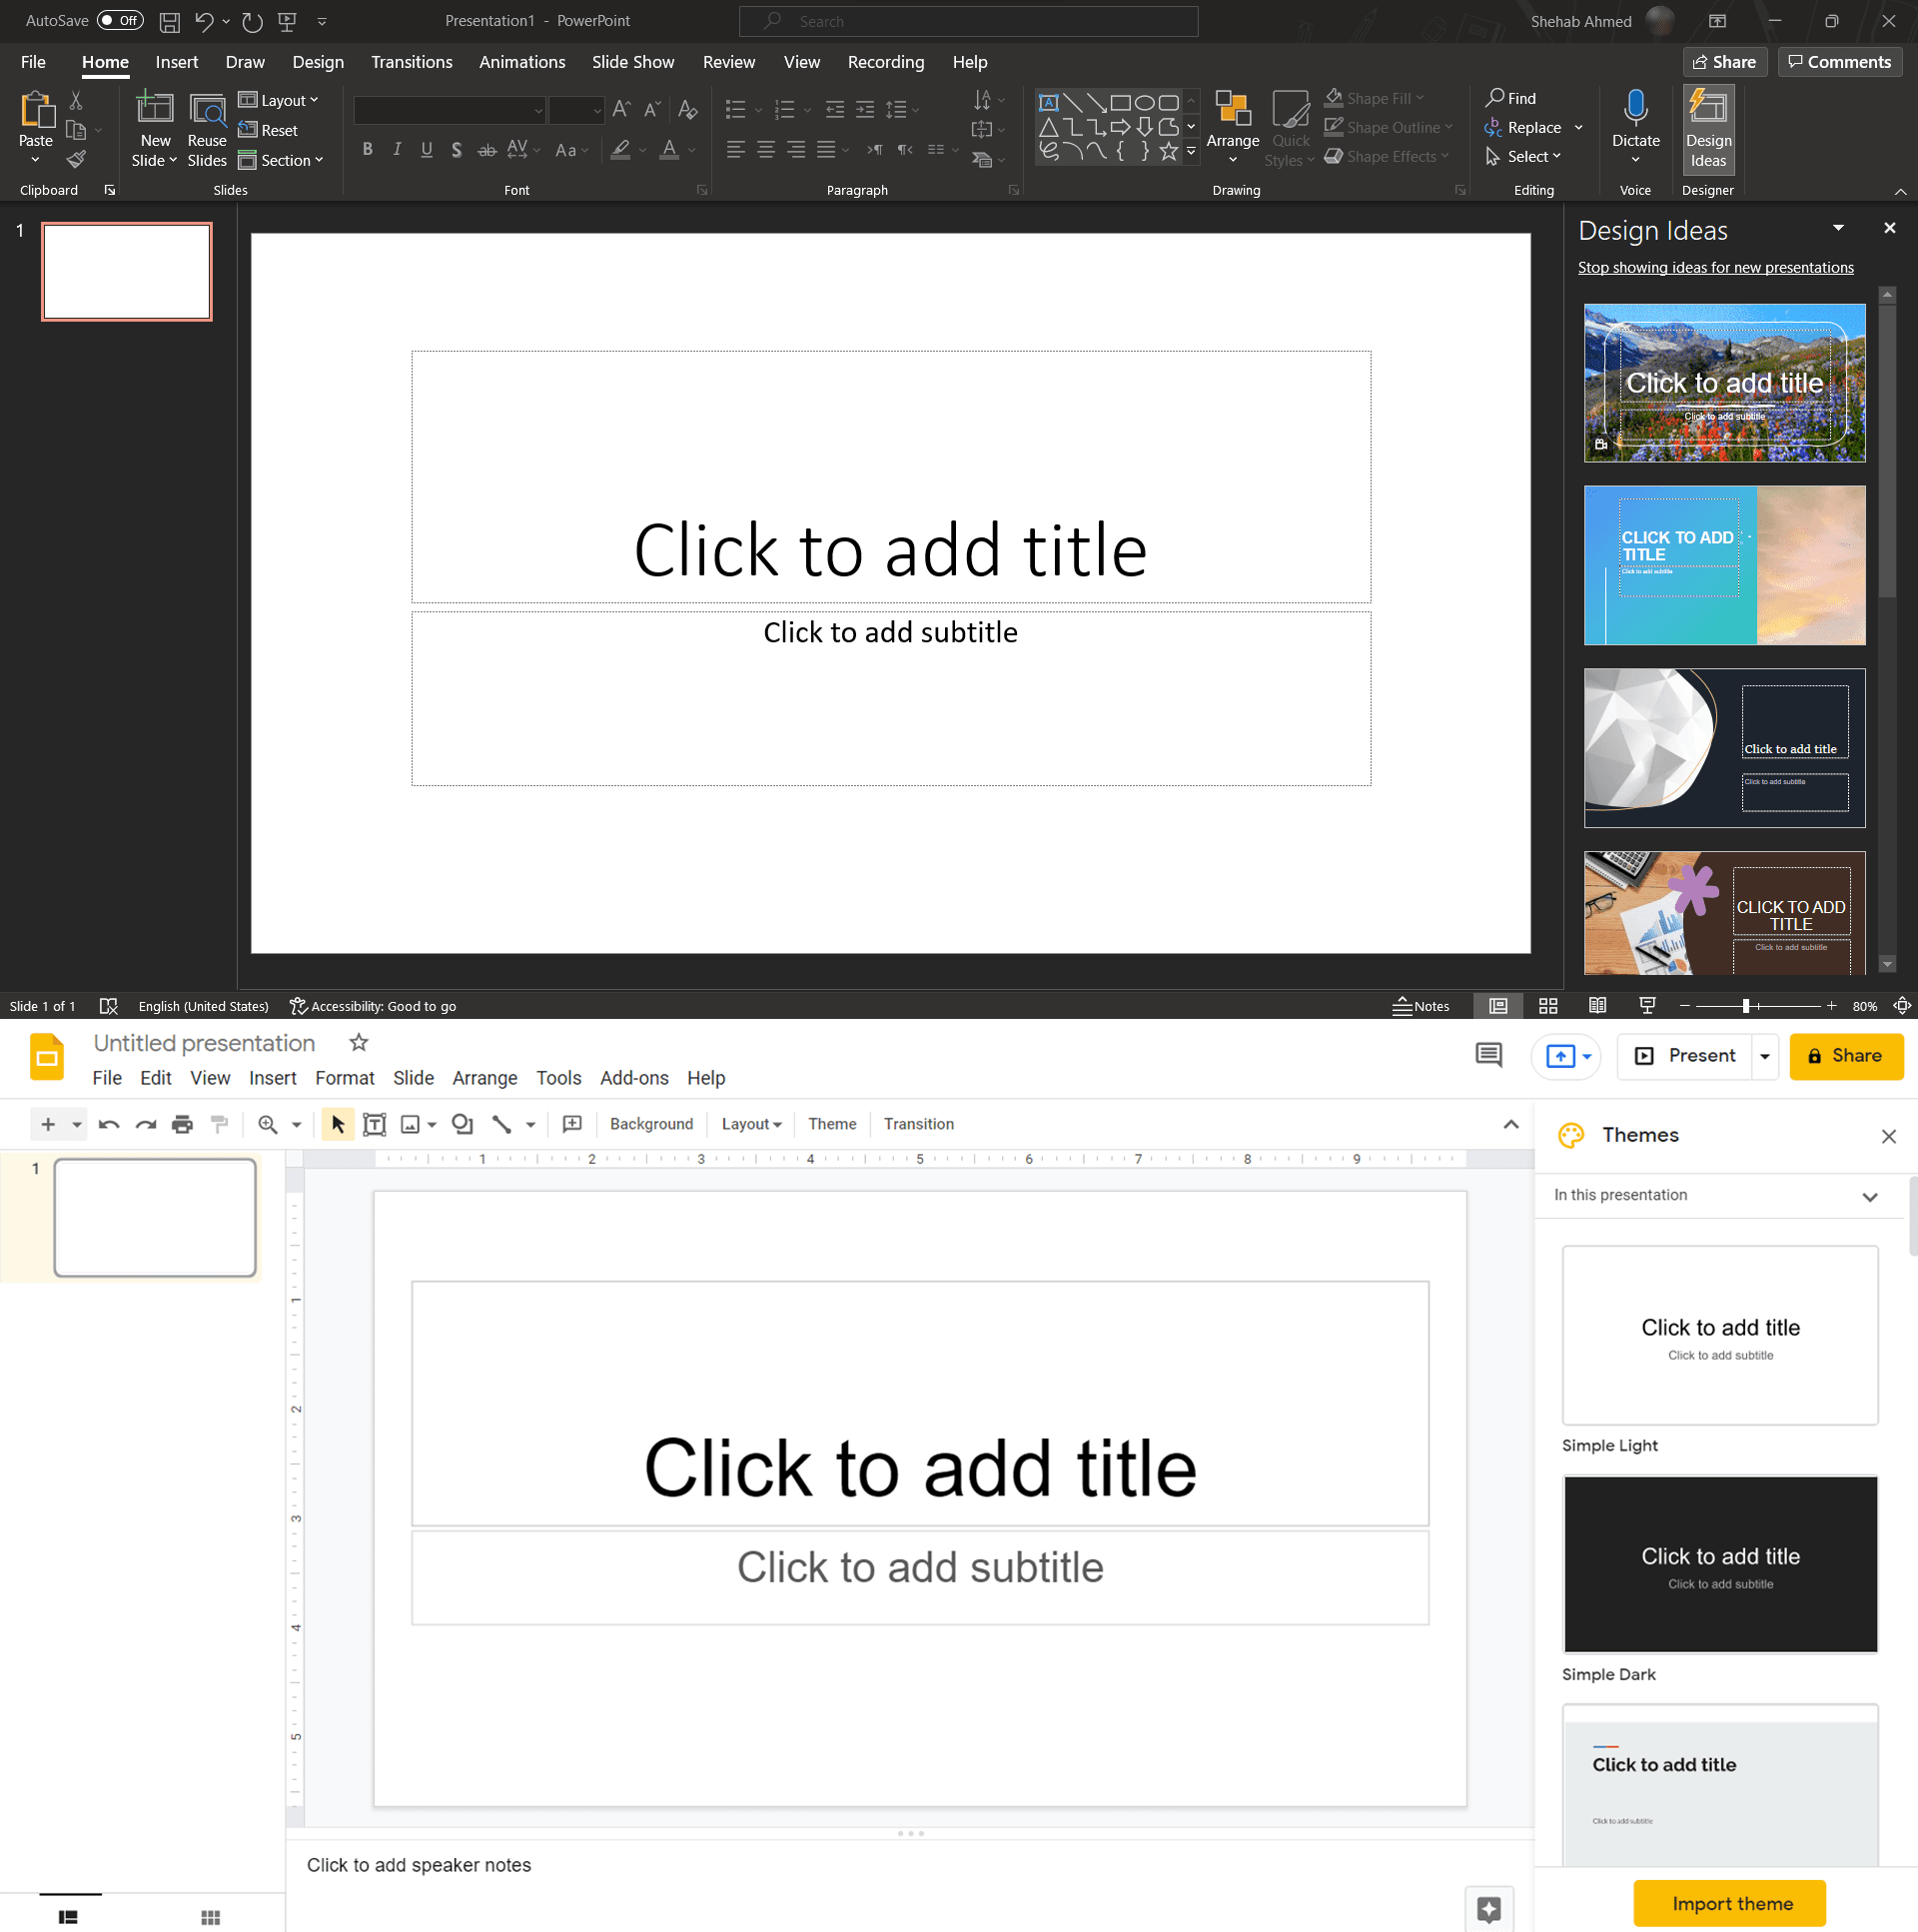
Task: Click the Format Painter brush icon
Action: pyautogui.click(x=76, y=159)
